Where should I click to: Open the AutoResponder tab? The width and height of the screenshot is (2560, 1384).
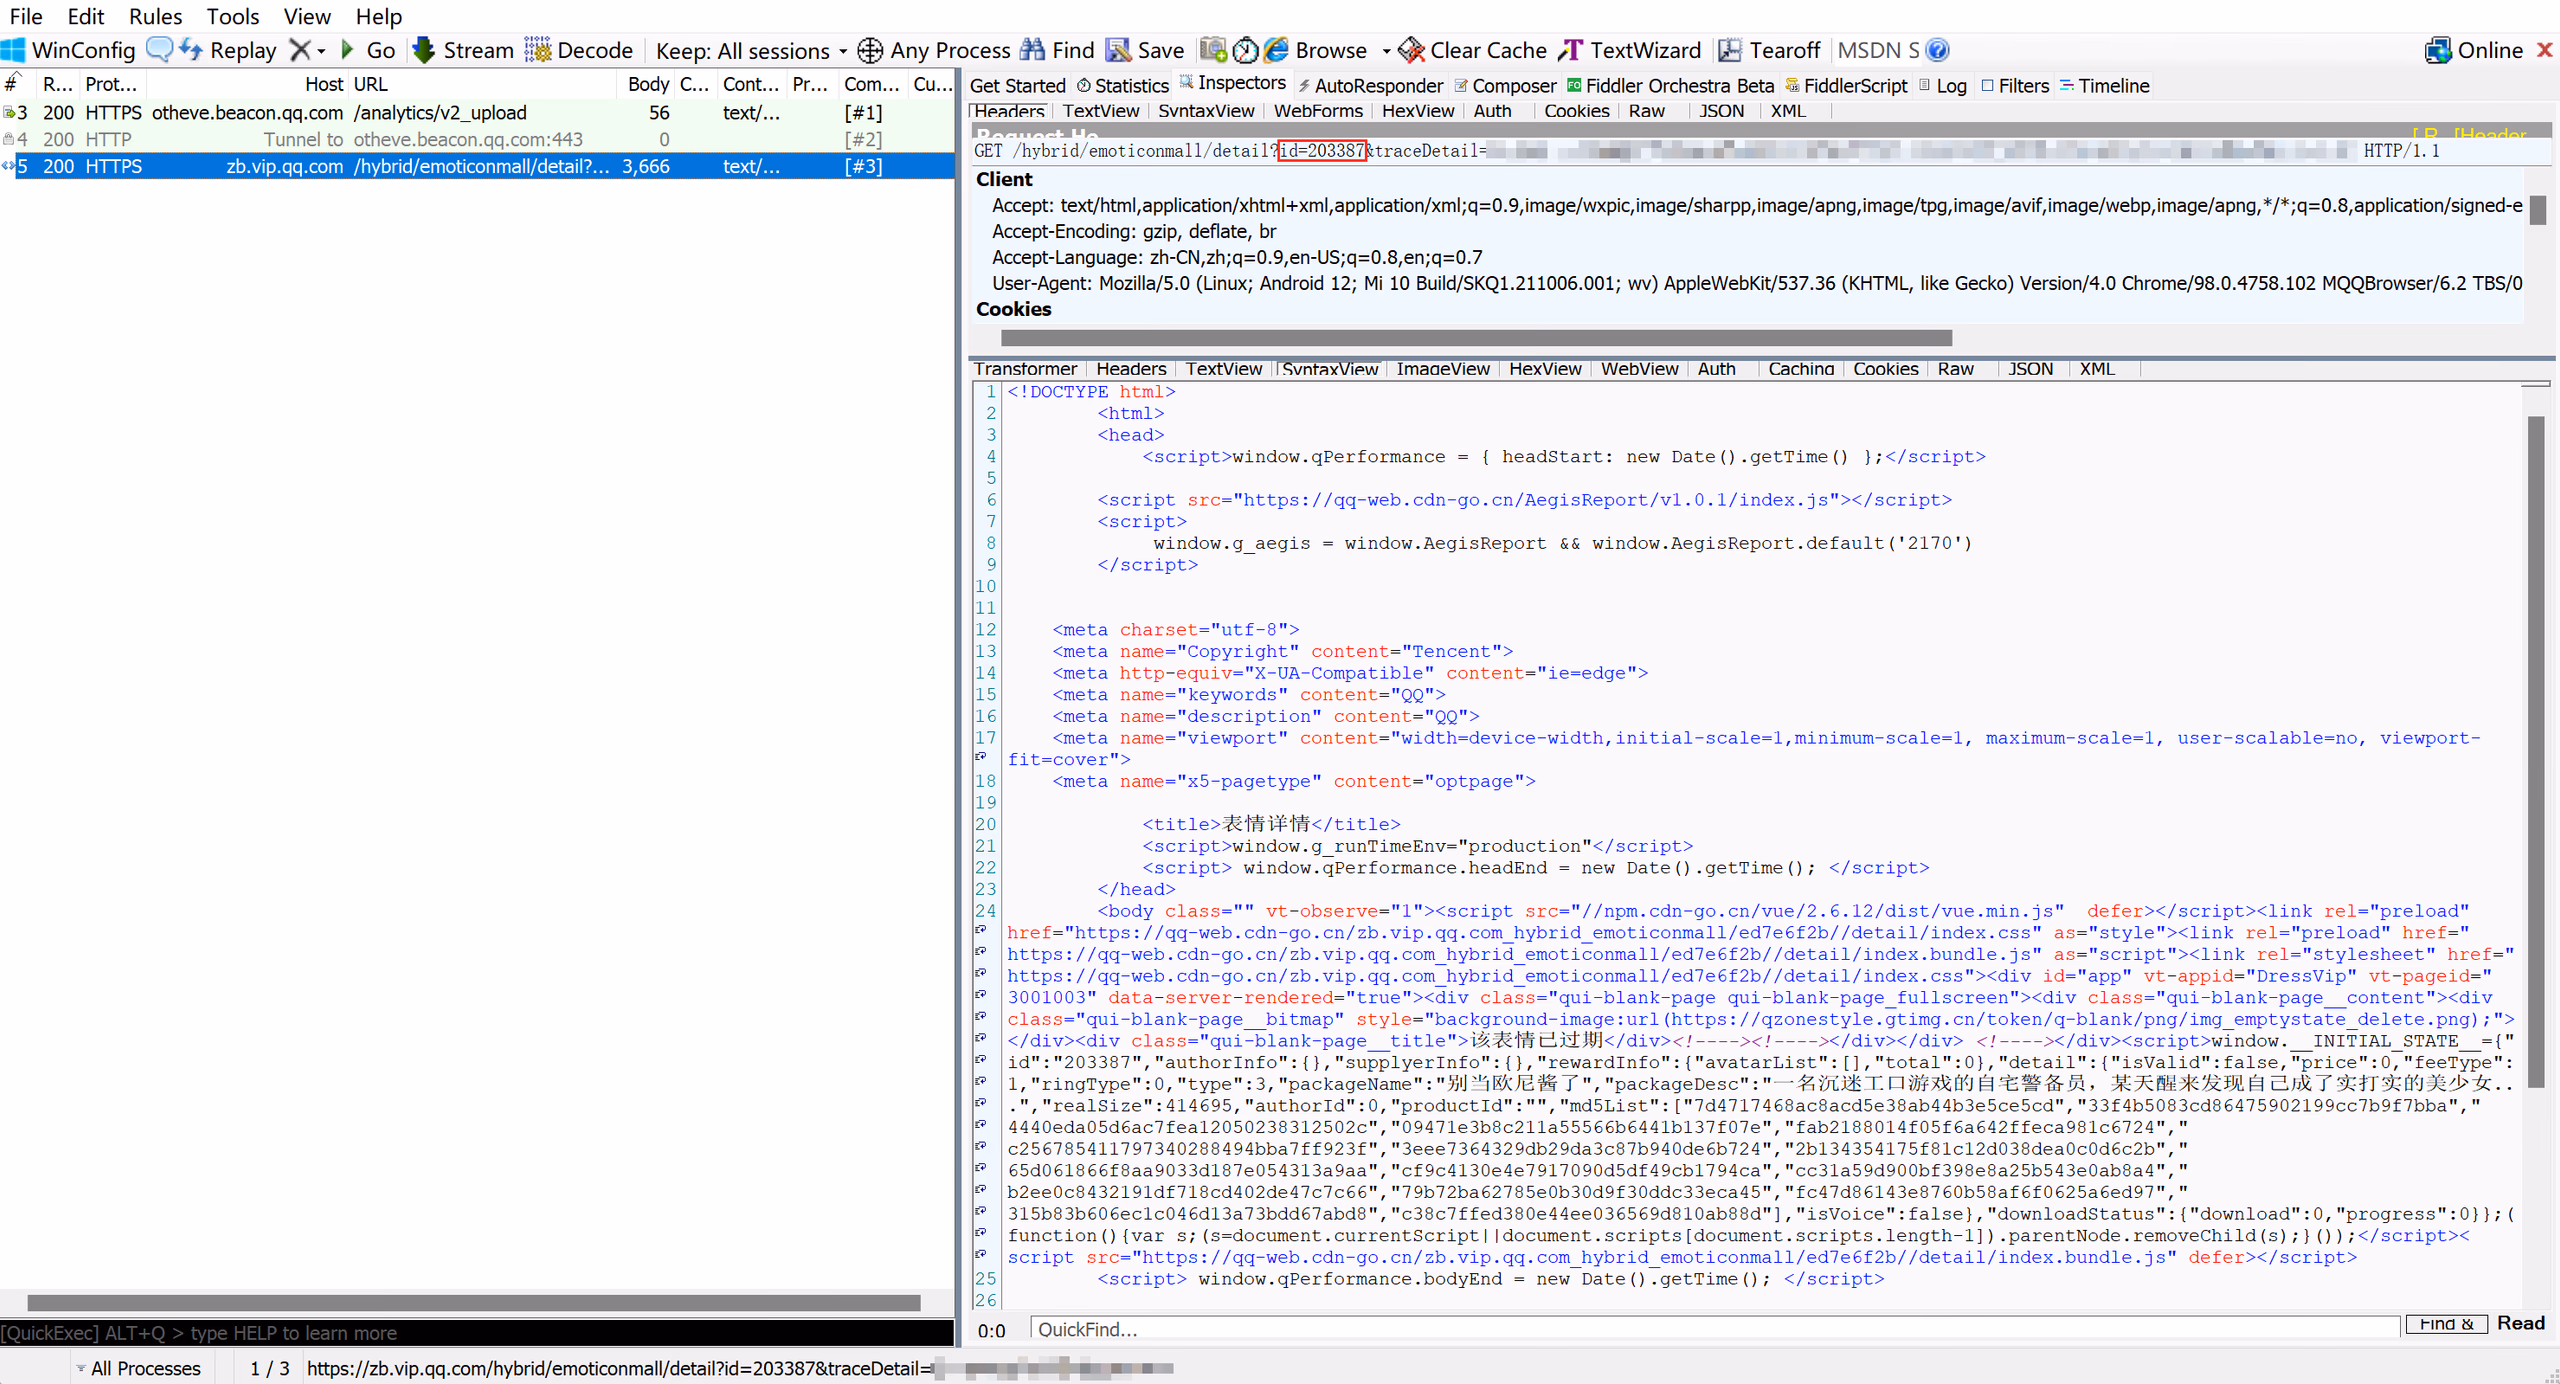(1371, 86)
